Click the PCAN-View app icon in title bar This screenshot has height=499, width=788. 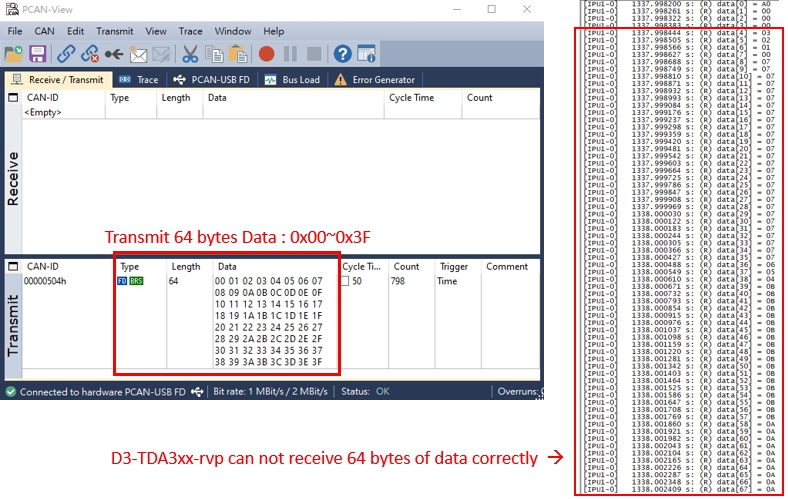(x=12, y=9)
